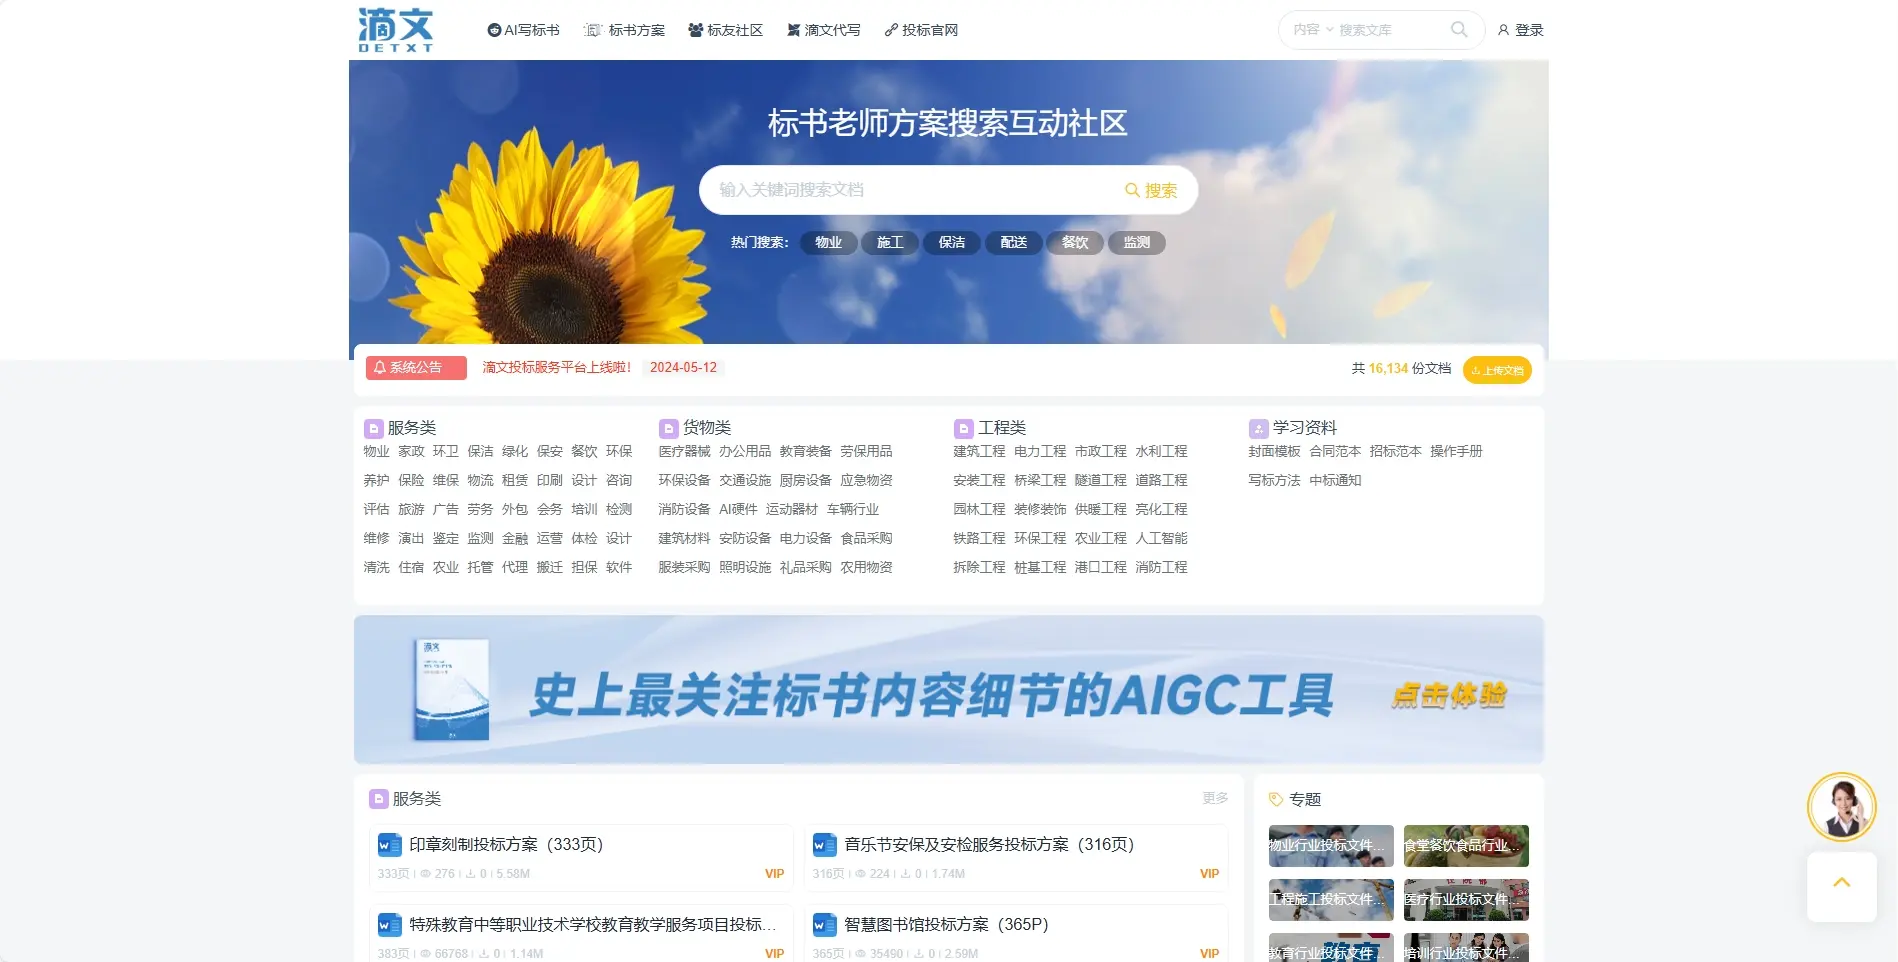Open the customer service avatar icon
The image size is (1898, 962).
tap(1841, 806)
